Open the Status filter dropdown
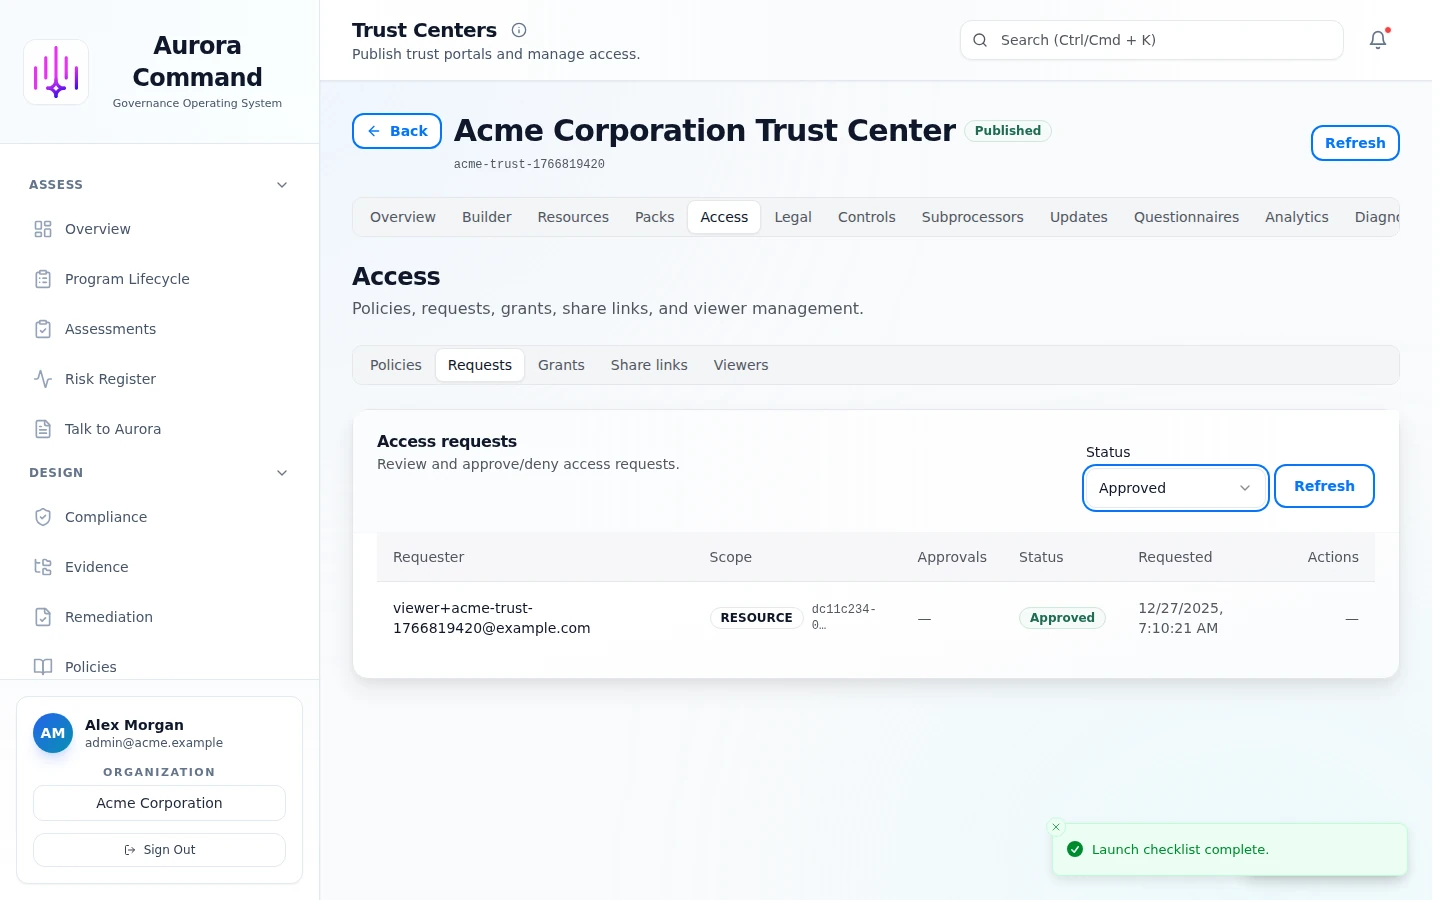The width and height of the screenshot is (1440, 900). click(x=1175, y=488)
